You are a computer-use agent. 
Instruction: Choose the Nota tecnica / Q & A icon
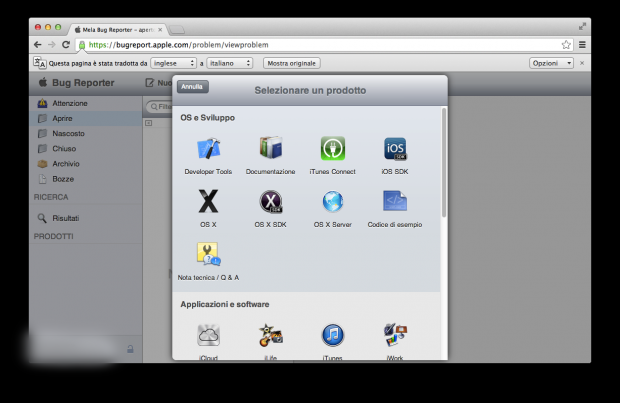tap(208, 254)
